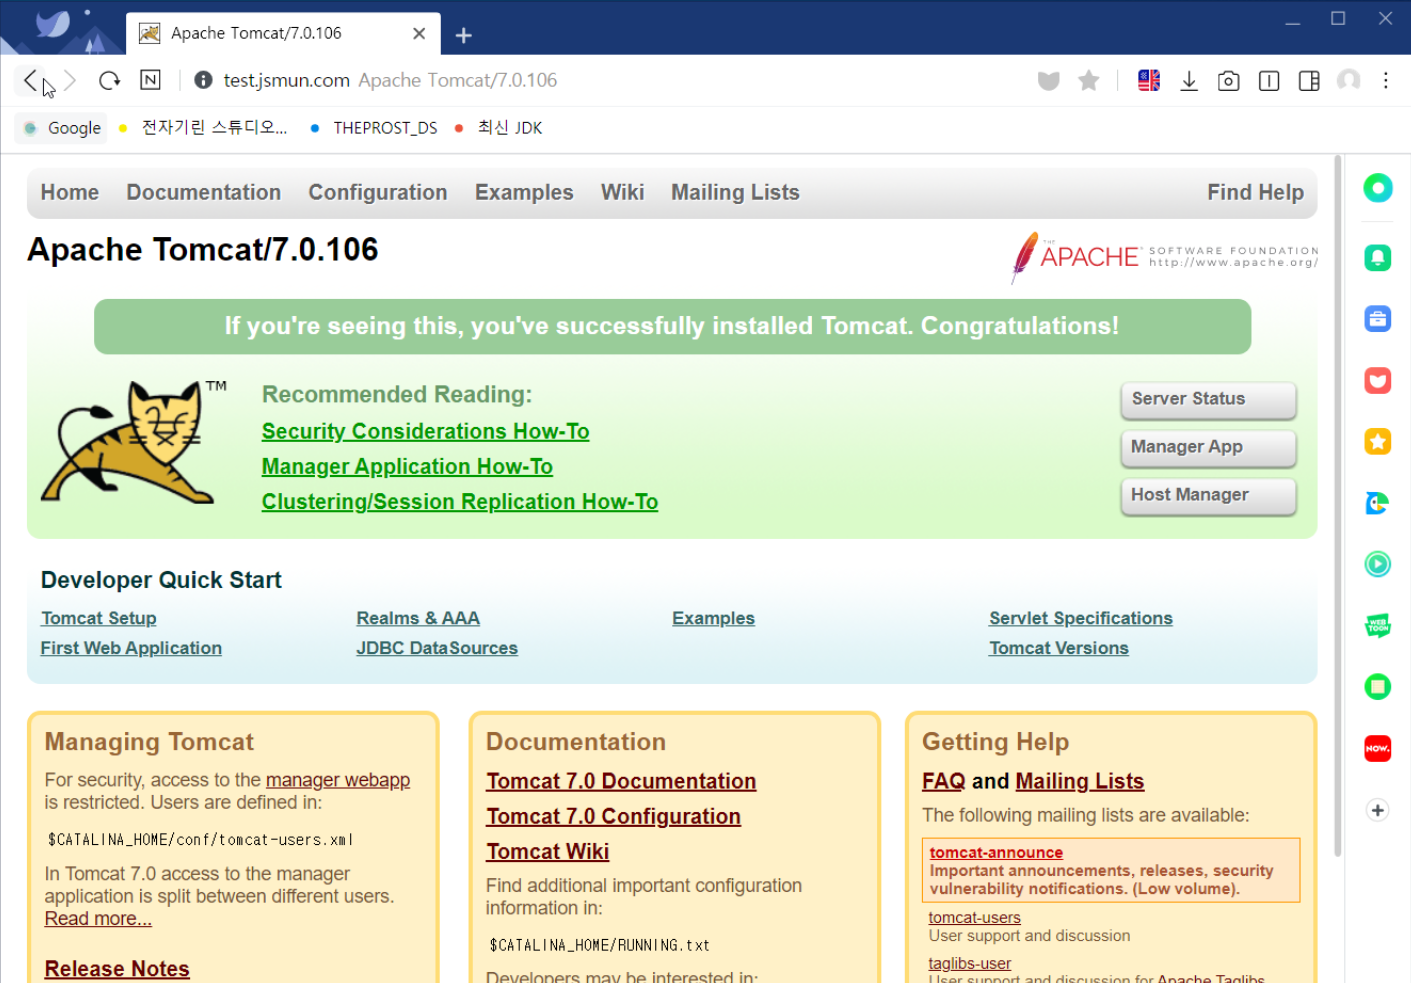
Task: Open the green square memo sidebar icon
Action: (x=1378, y=686)
